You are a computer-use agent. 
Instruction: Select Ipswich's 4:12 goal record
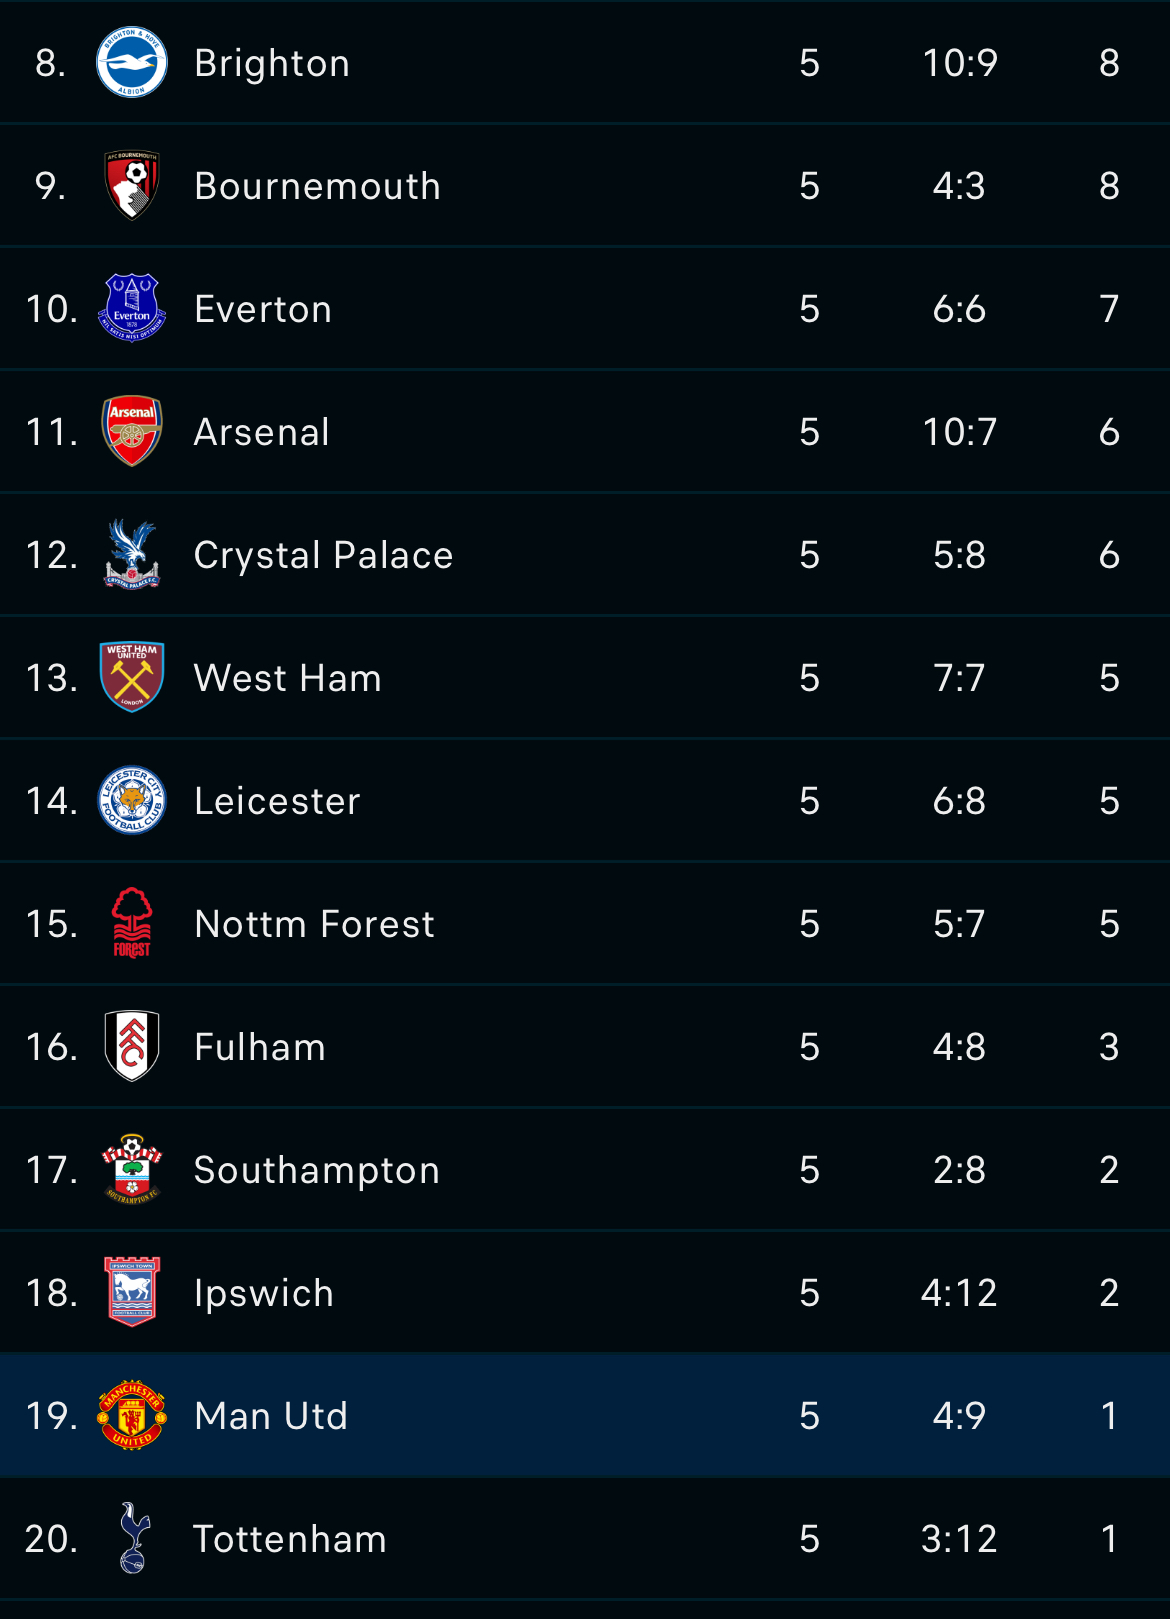coord(960,1293)
